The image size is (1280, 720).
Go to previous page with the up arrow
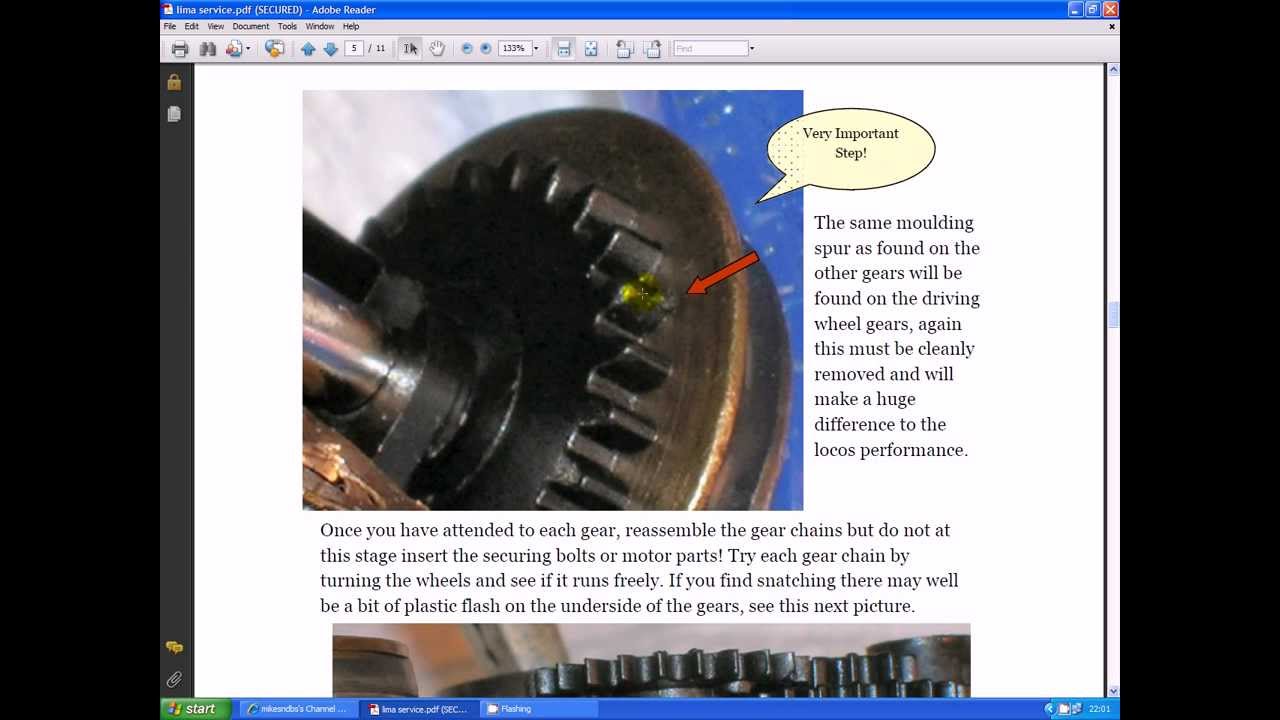click(308, 49)
